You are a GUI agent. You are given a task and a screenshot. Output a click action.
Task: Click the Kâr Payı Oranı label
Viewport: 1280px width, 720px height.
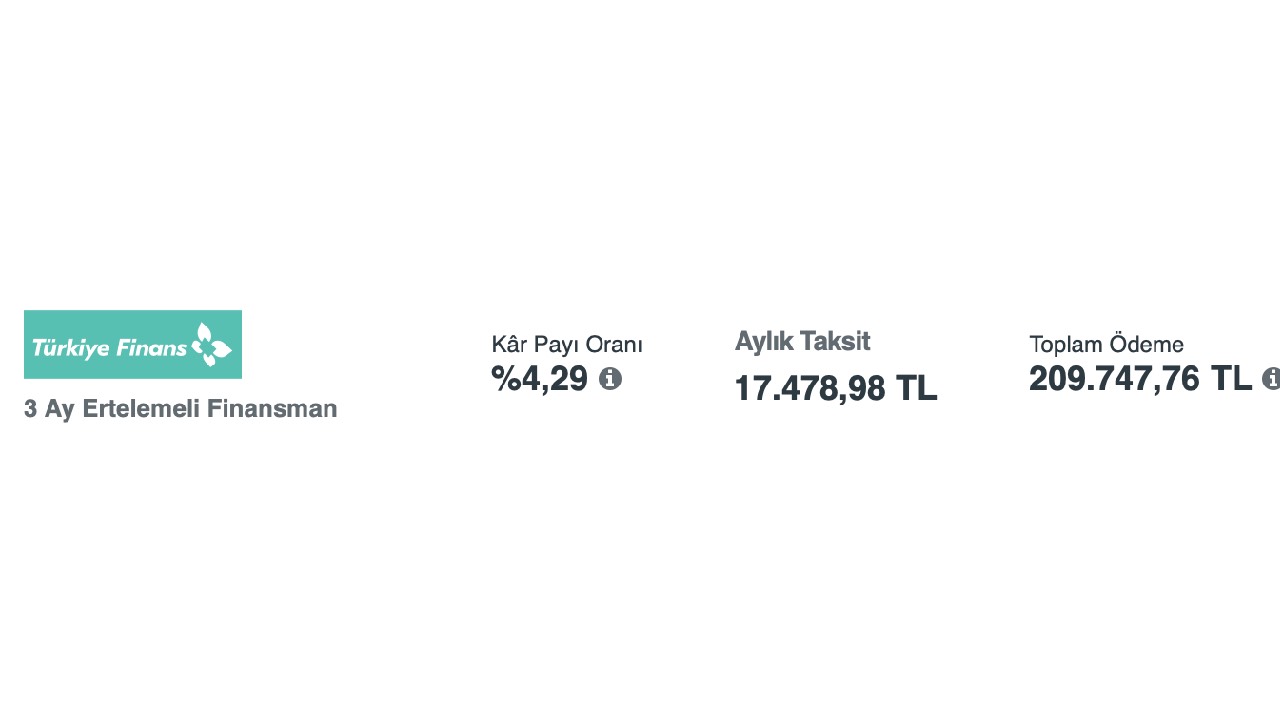(x=566, y=345)
